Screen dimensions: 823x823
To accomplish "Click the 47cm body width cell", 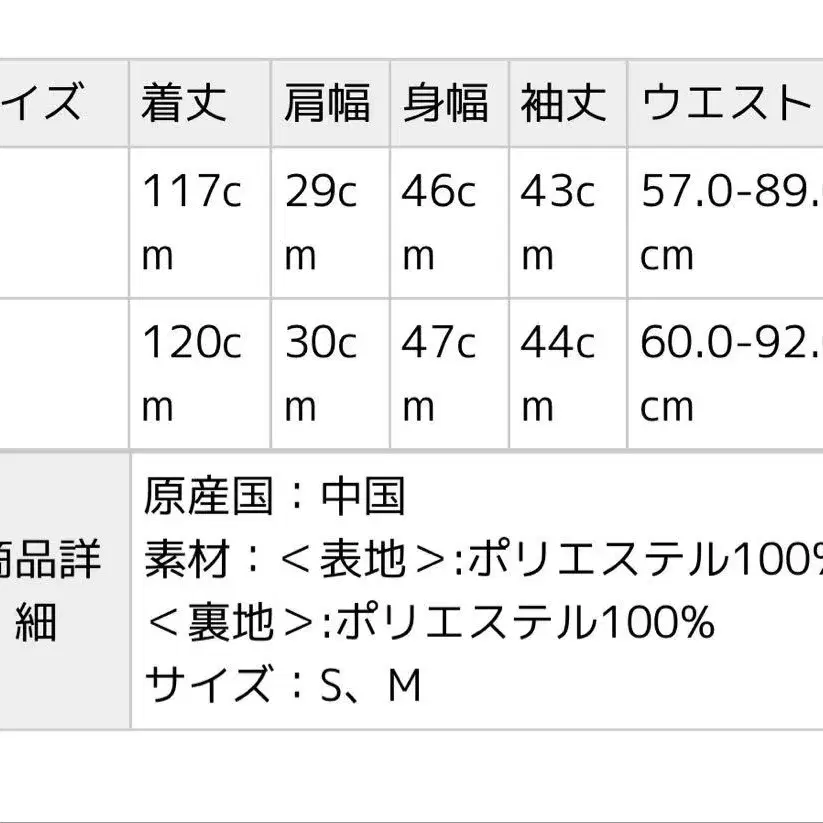I will (x=440, y=373).
